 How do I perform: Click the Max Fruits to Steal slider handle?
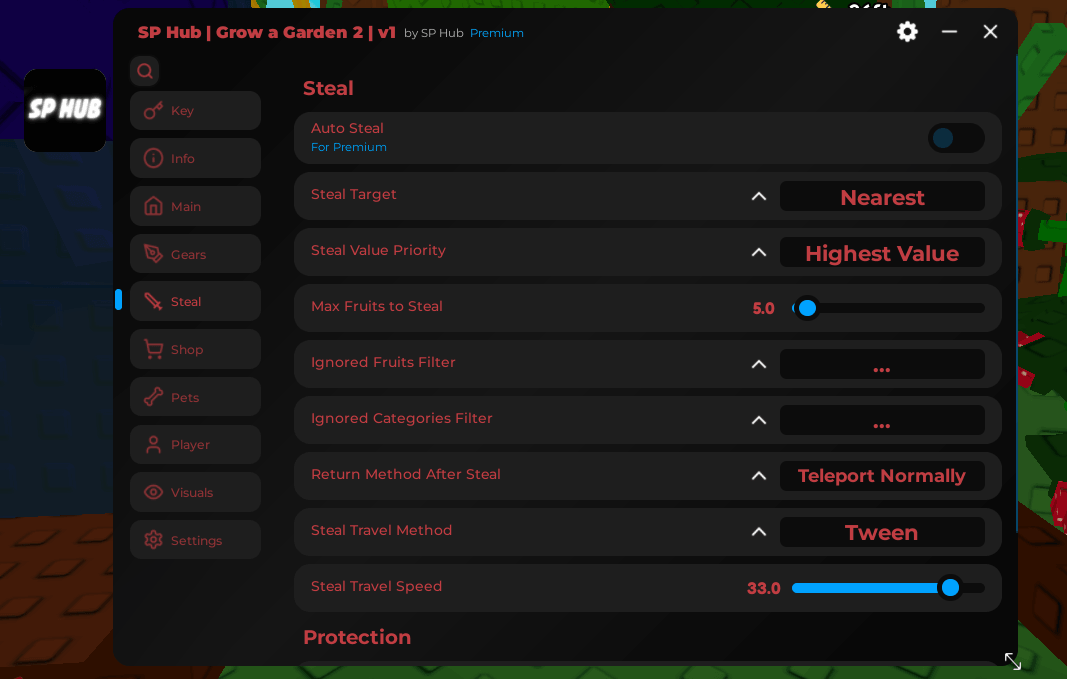[x=807, y=308]
